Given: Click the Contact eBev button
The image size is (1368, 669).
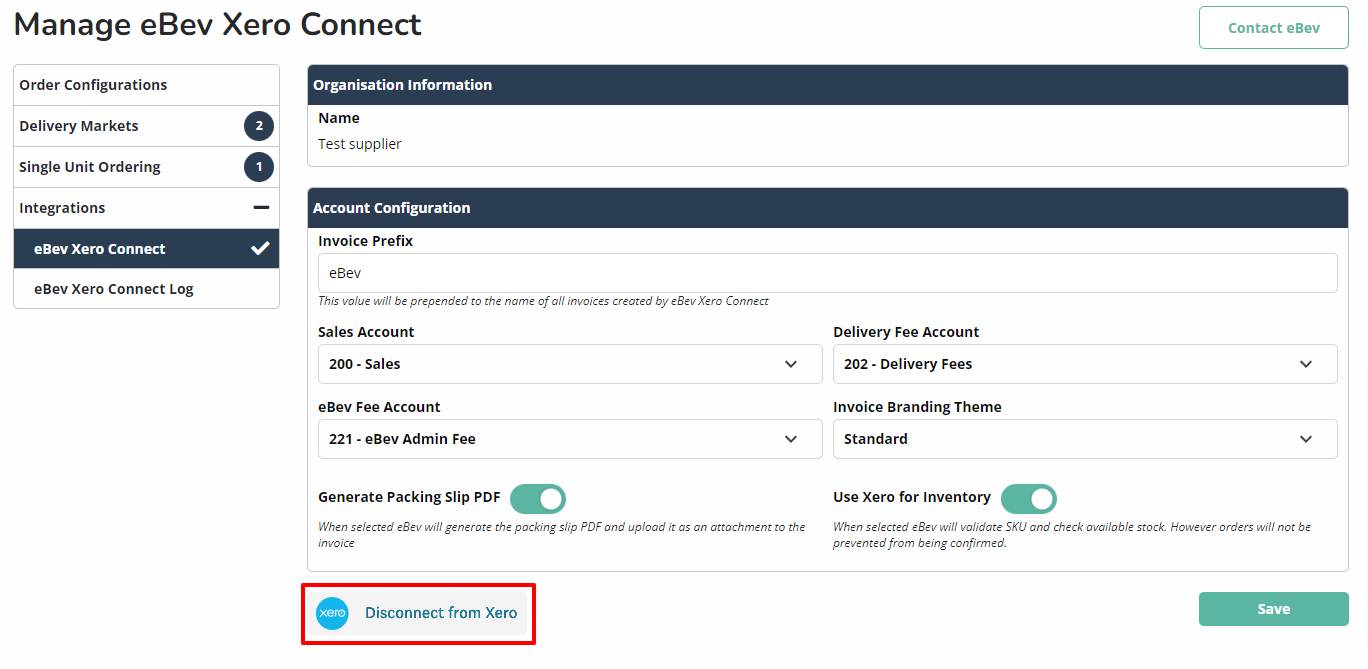Looking at the screenshot, I should point(1274,28).
